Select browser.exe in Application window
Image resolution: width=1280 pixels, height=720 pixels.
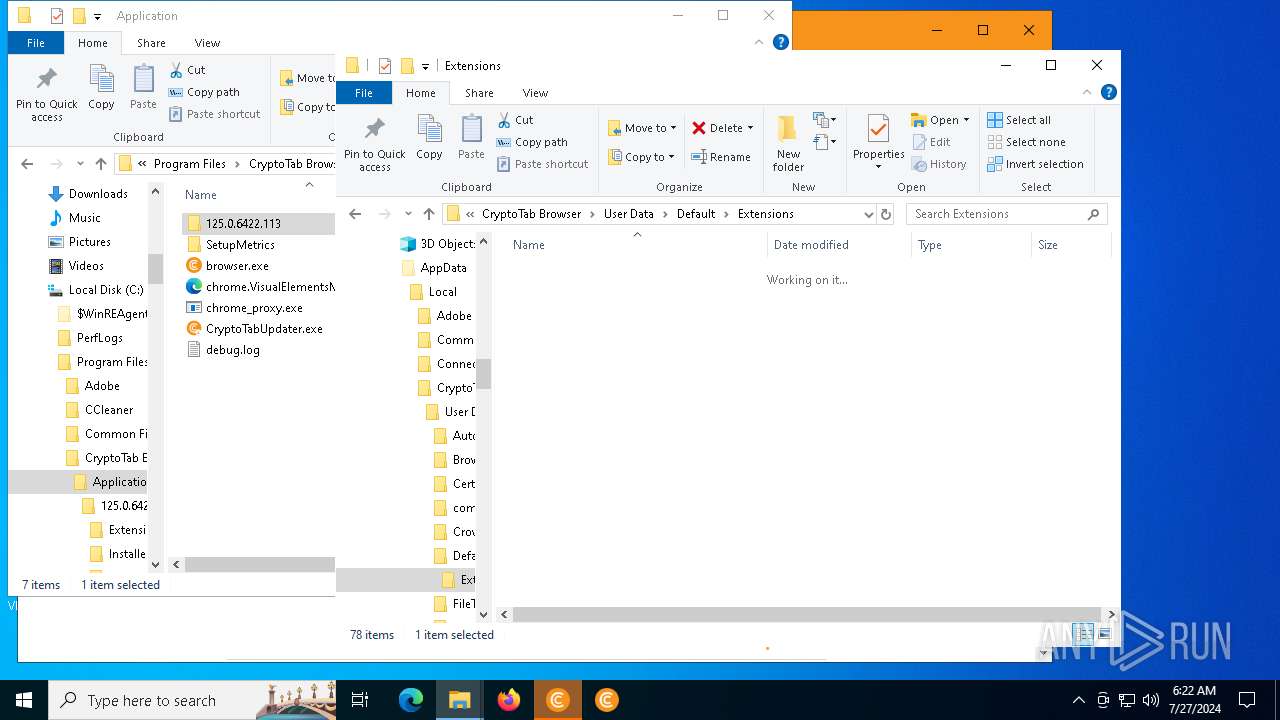pyautogui.click(x=237, y=266)
